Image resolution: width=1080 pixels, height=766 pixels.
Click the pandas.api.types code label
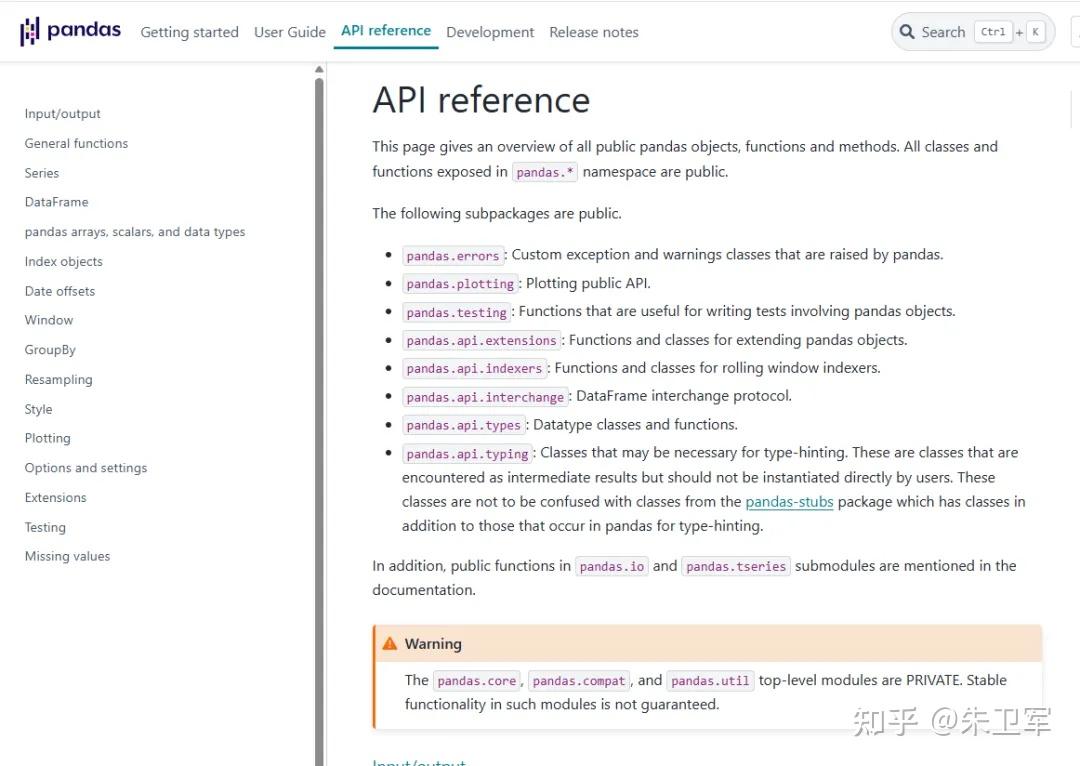coord(464,425)
